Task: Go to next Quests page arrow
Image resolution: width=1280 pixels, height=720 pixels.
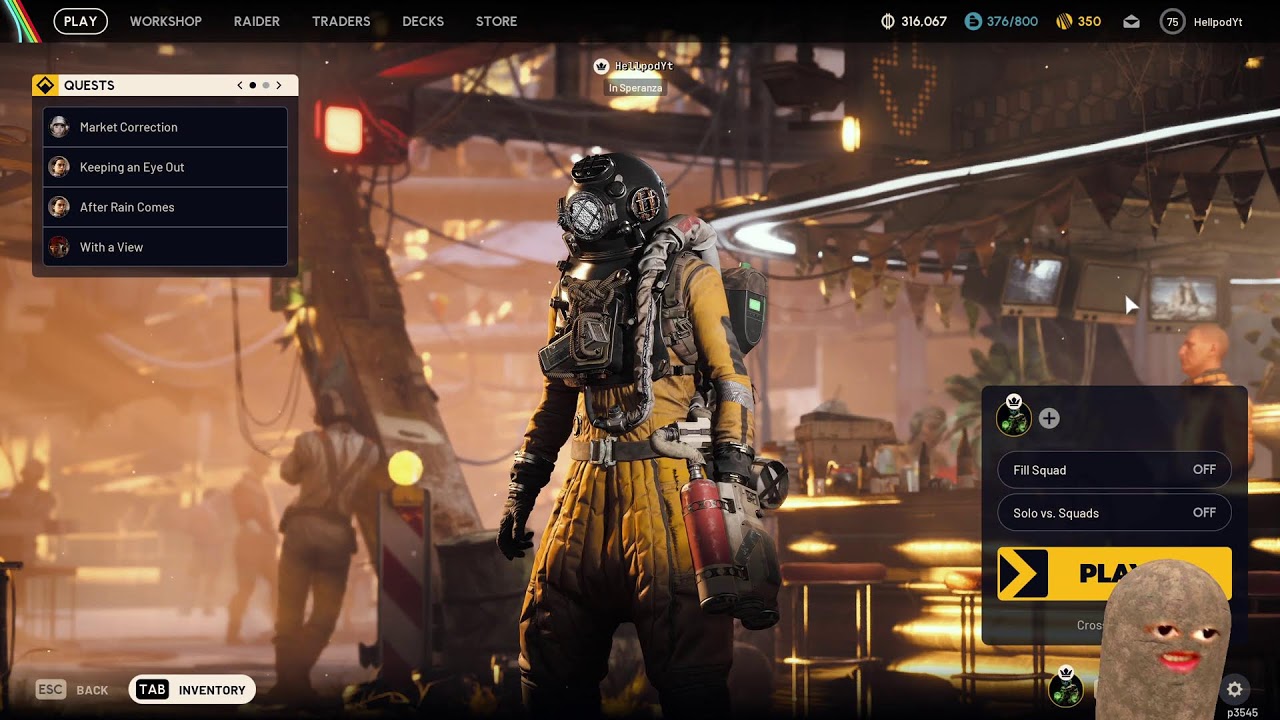Action: (x=279, y=85)
